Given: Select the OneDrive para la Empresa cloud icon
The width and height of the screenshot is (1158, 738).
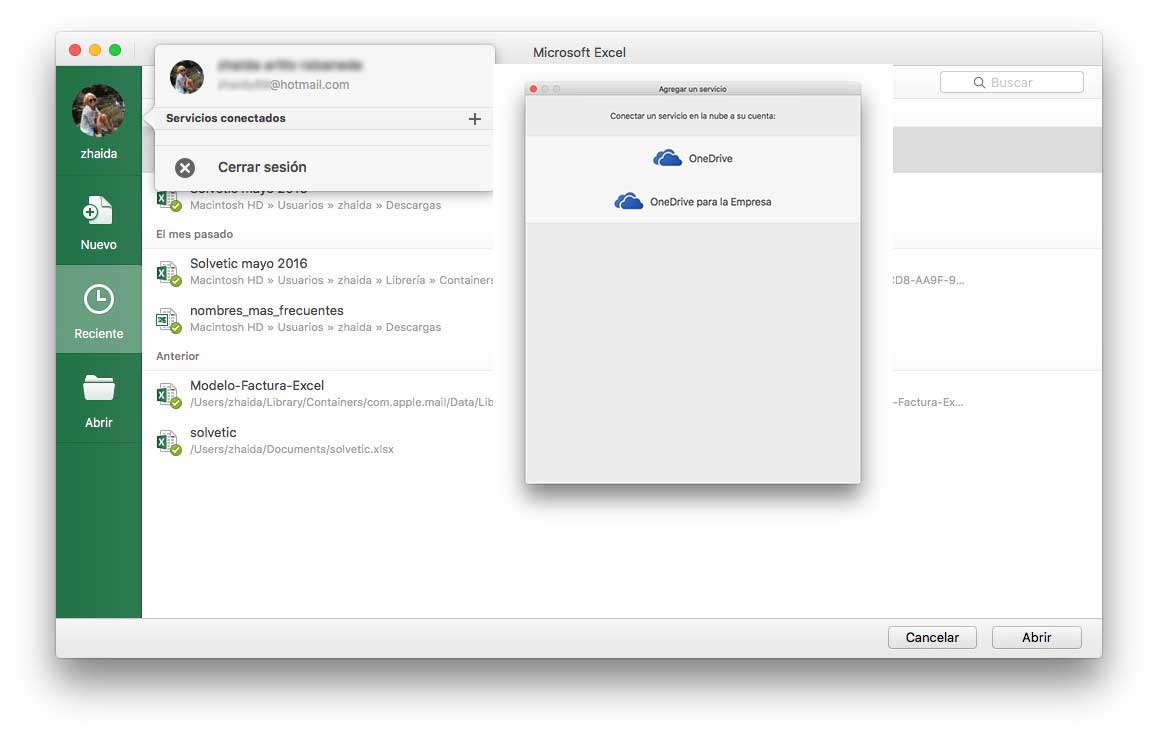Looking at the screenshot, I should (628, 201).
